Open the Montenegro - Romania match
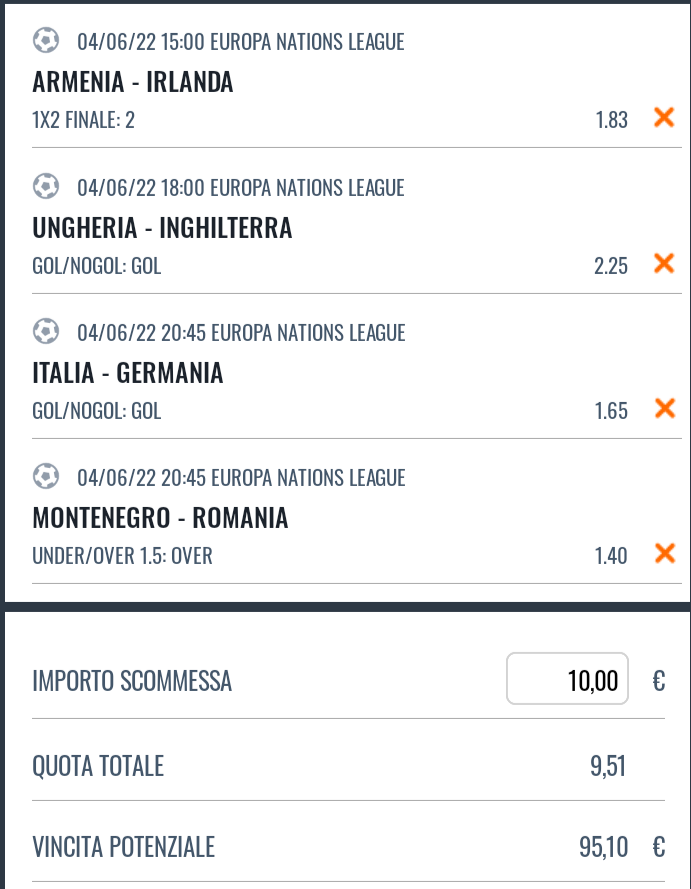 [x=160, y=518]
